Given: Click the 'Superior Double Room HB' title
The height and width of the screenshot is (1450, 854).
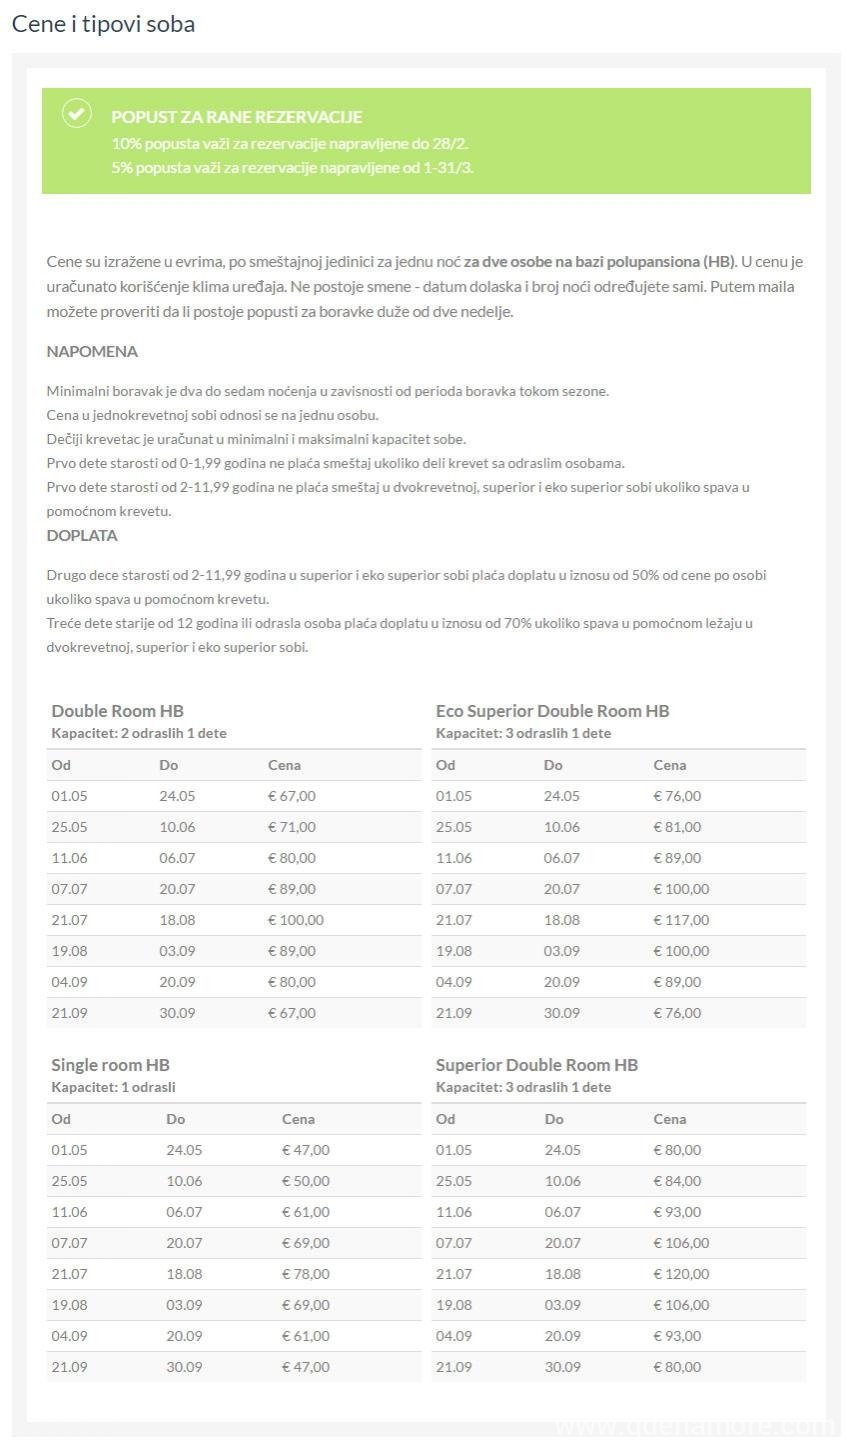Looking at the screenshot, I should [536, 1065].
